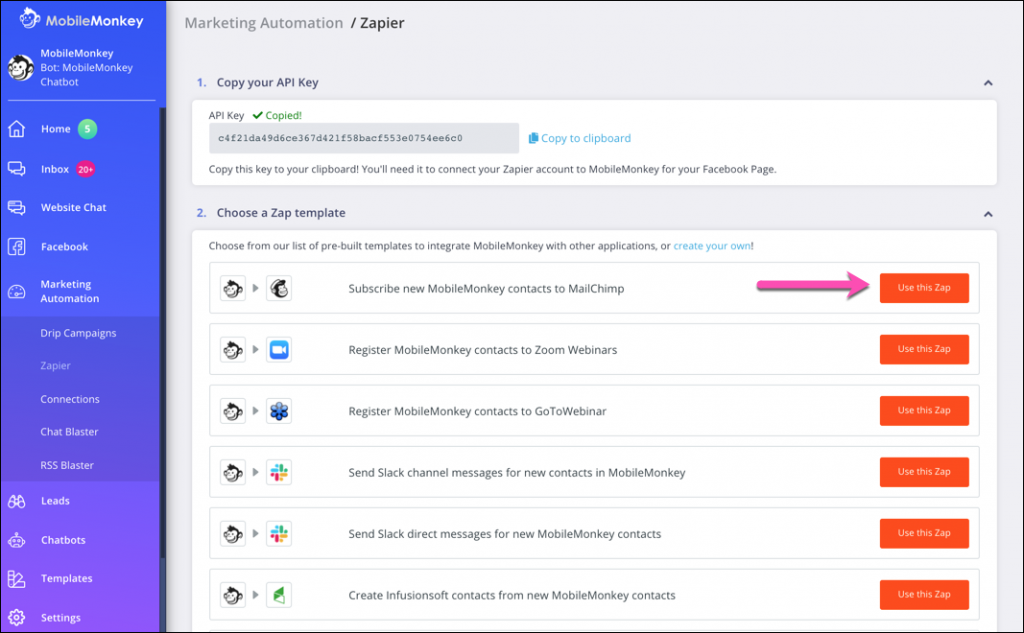Click Slack icon in direct messages row
Image resolution: width=1024 pixels, height=633 pixels.
click(x=279, y=534)
